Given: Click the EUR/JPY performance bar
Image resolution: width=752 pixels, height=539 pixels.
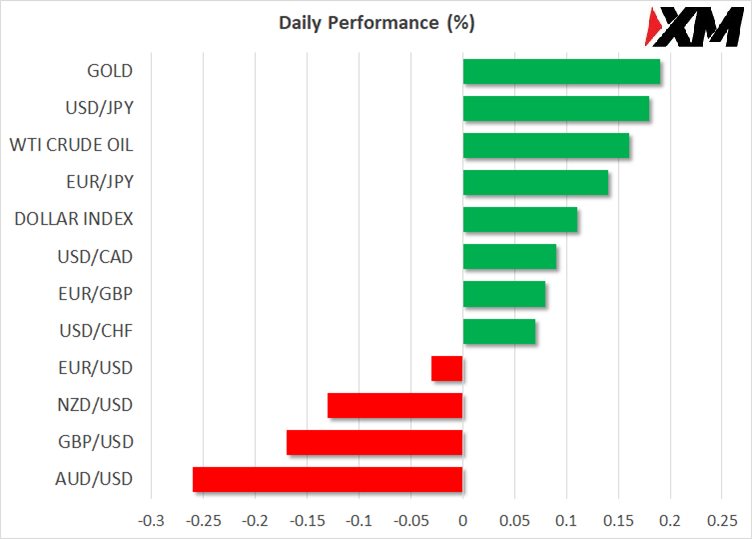Looking at the screenshot, I should (535, 183).
